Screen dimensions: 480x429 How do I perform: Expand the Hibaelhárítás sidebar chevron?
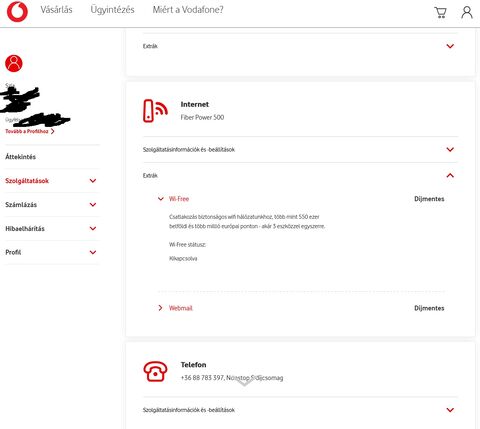point(93,229)
